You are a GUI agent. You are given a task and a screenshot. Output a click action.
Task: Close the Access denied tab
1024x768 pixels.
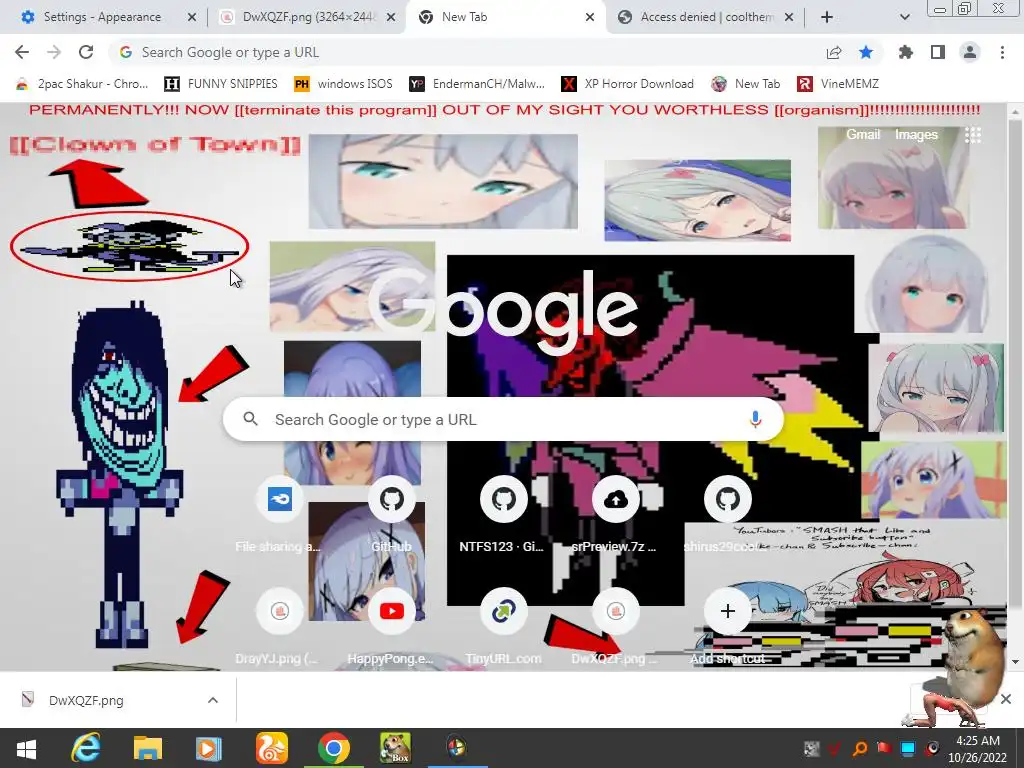click(789, 18)
